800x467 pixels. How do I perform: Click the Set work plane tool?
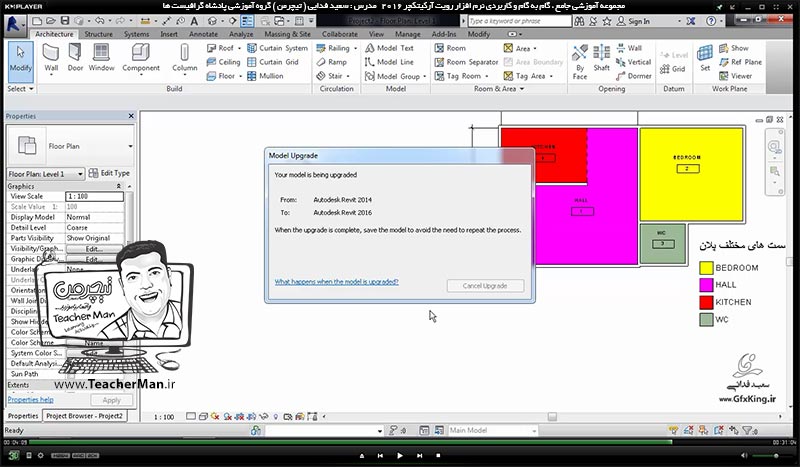(705, 58)
